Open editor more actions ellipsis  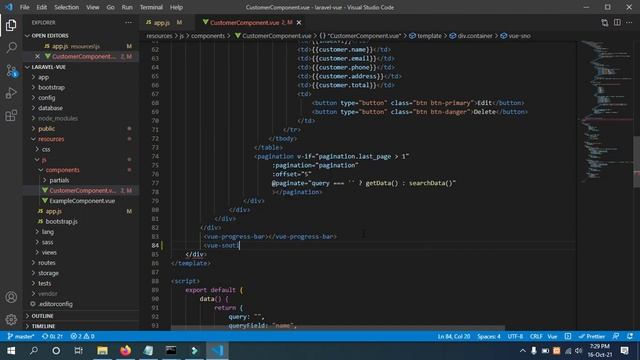pos(629,22)
